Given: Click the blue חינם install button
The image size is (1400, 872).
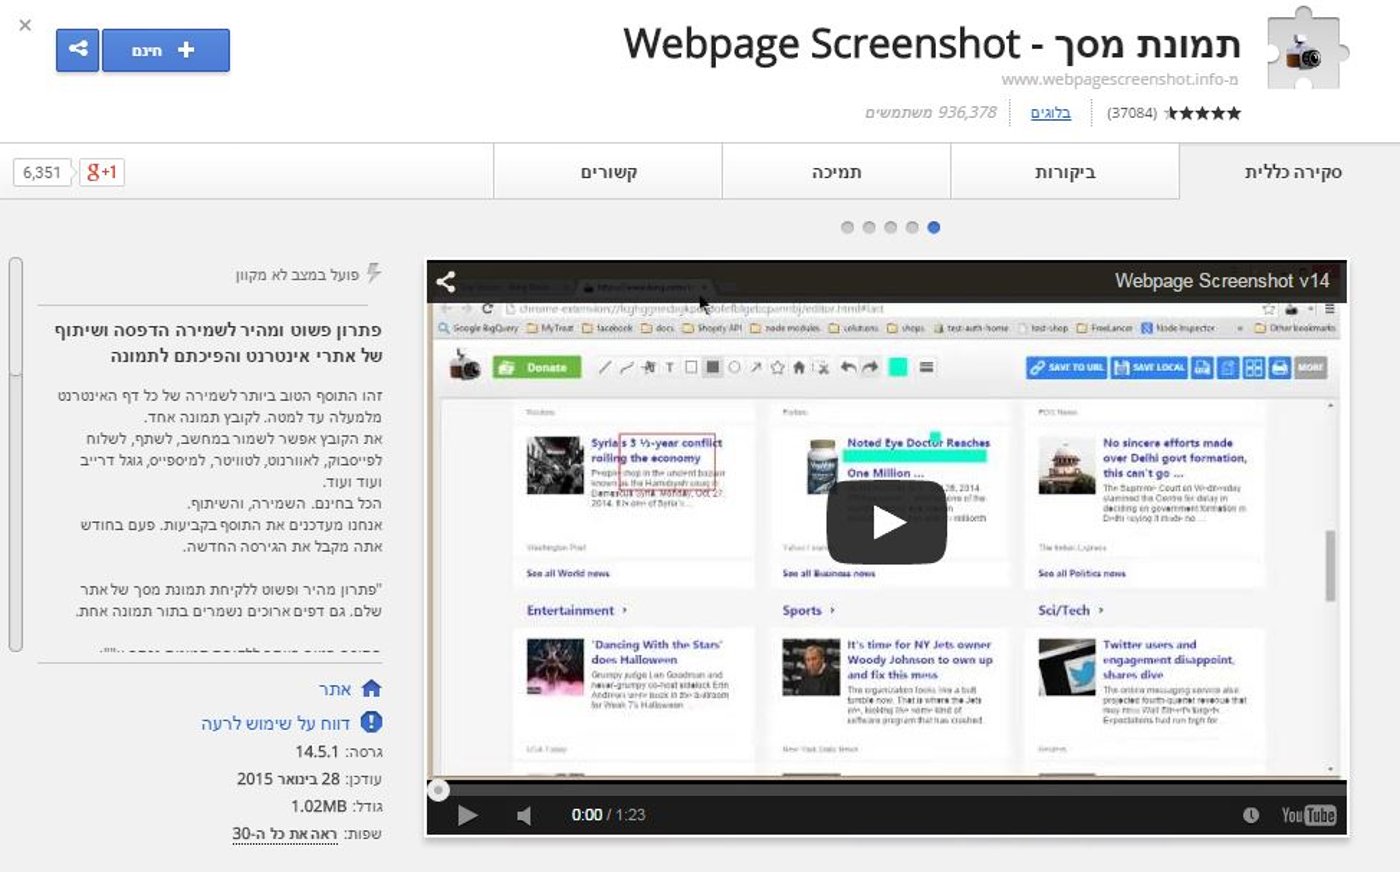Looking at the screenshot, I should pos(165,50).
